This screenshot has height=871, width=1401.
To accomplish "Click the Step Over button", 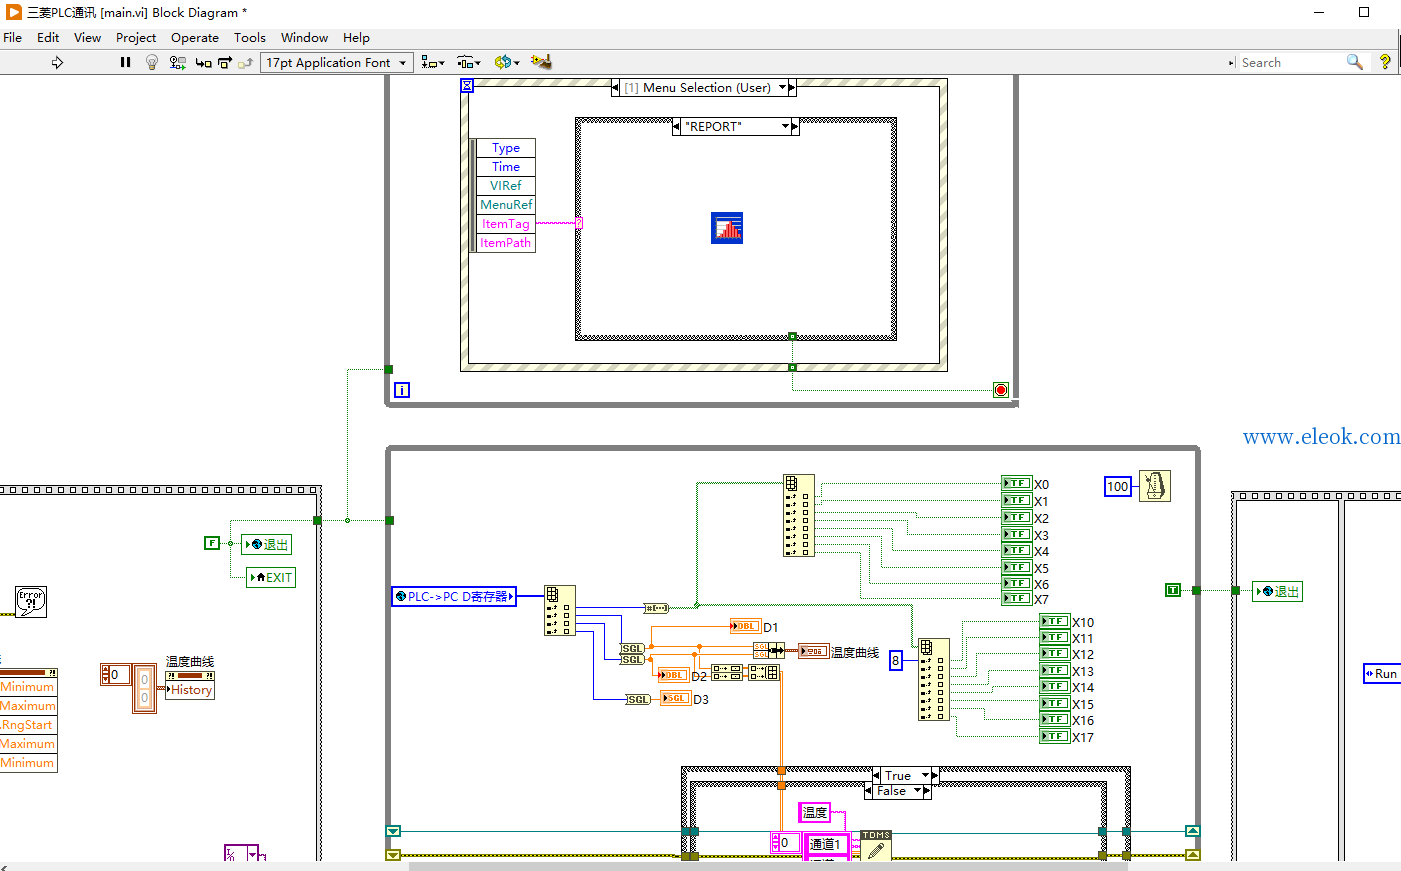I will pyautogui.click(x=225, y=62).
